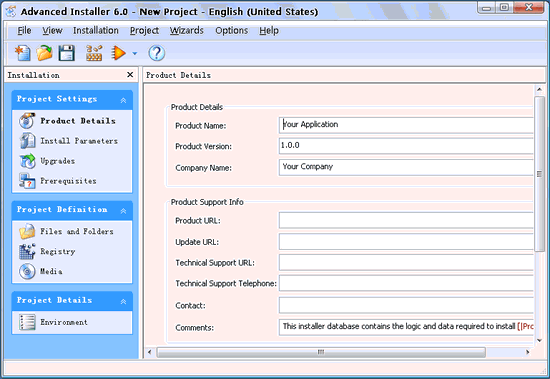This screenshot has width=550, height=379.
Task: Open Files and Folders page
Action: pos(77,231)
